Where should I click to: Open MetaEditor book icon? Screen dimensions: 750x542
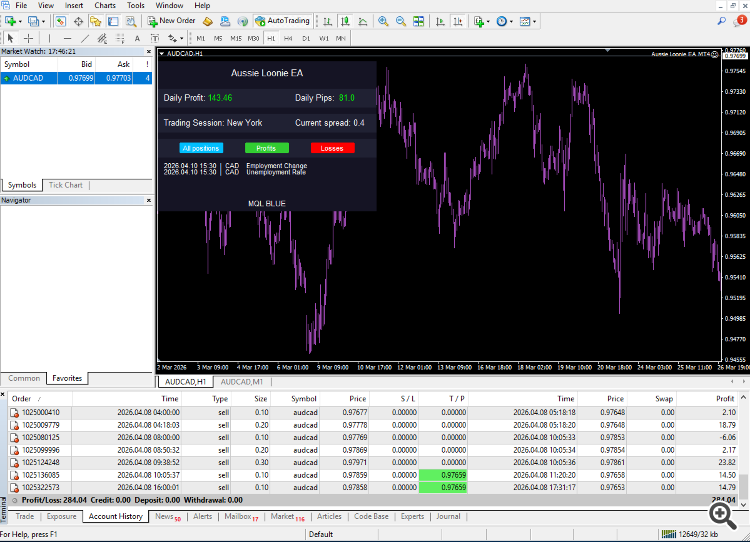(x=208, y=21)
